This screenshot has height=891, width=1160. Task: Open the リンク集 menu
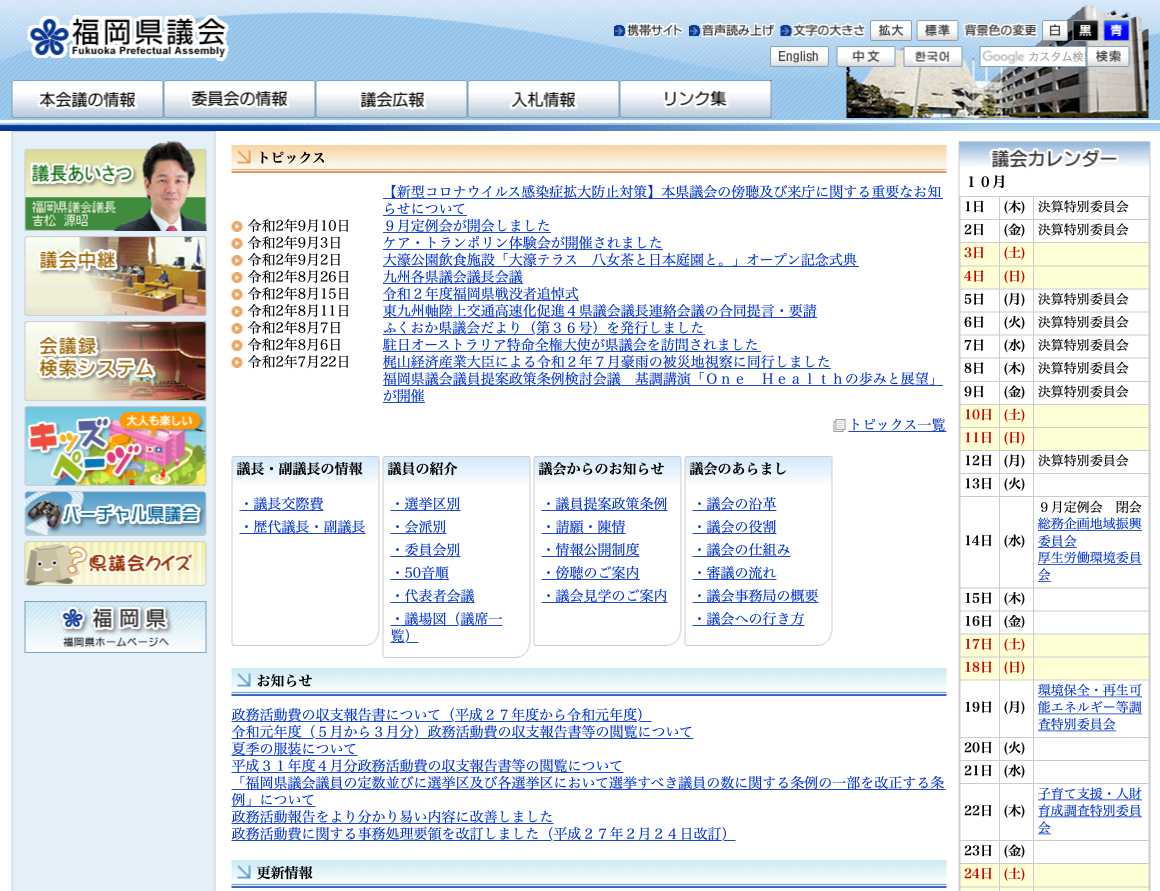click(x=695, y=99)
